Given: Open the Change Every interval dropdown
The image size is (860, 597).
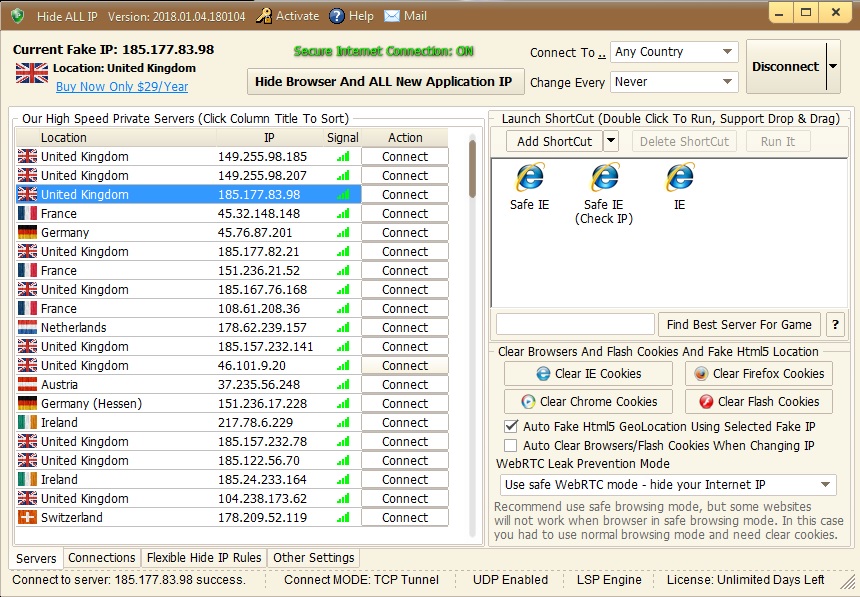Looking at the screenshot, I should [x=674, y=82].
